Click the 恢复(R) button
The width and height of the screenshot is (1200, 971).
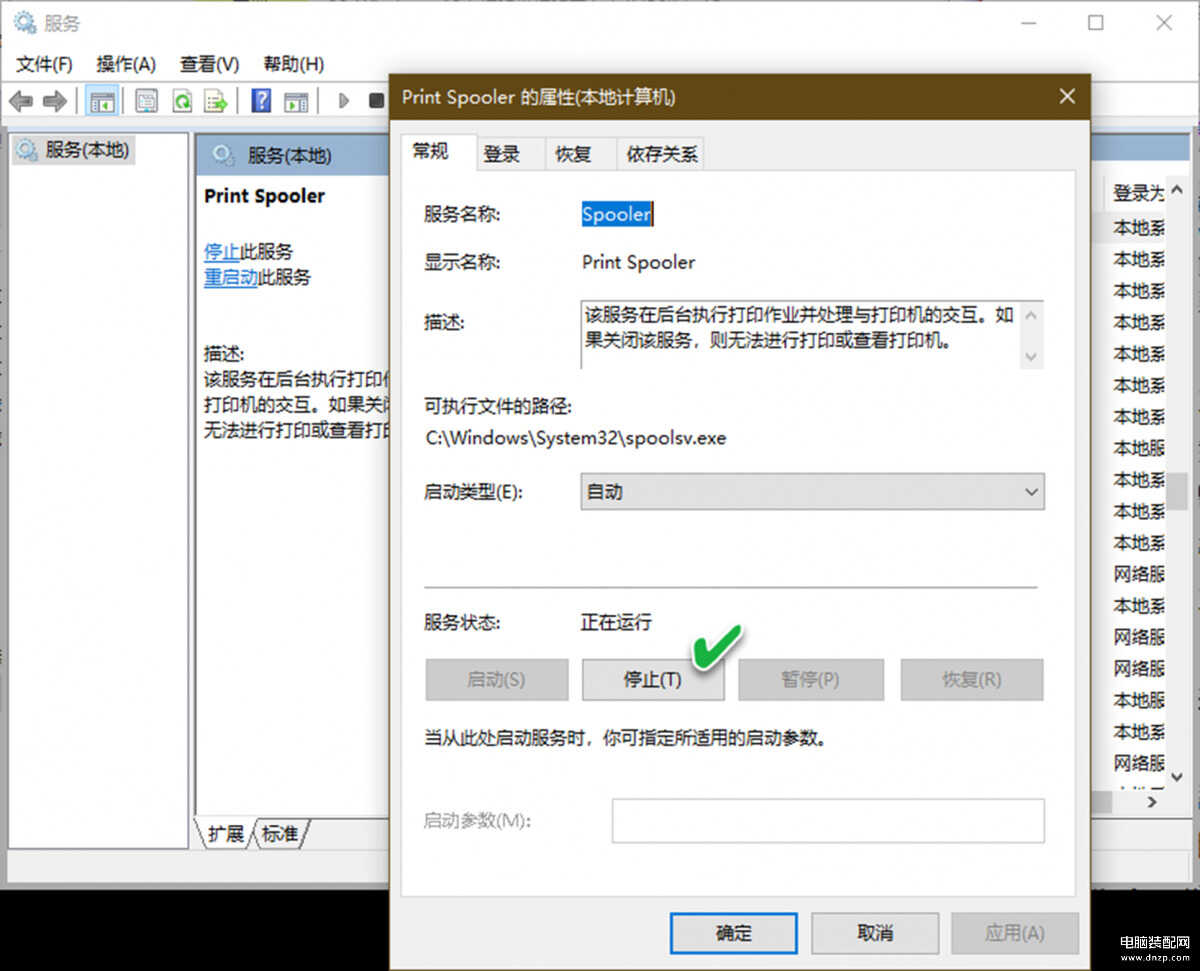tap(972, 679)
